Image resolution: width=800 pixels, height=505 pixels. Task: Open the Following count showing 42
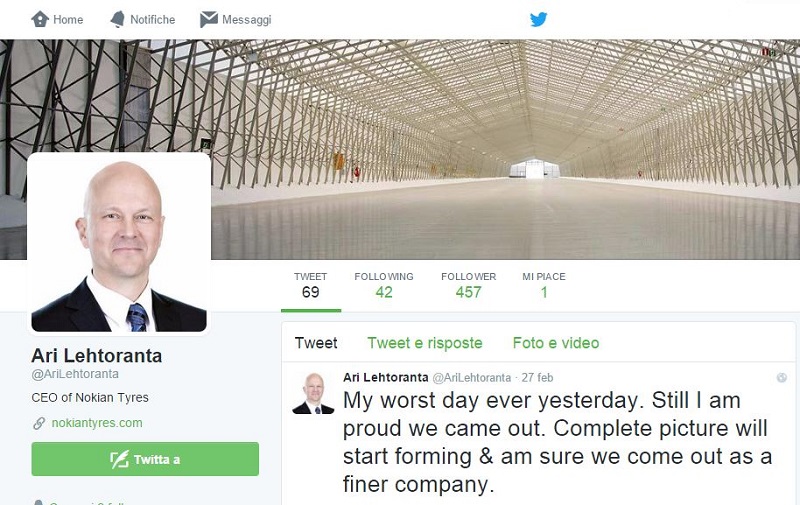(x=384, y=286)
